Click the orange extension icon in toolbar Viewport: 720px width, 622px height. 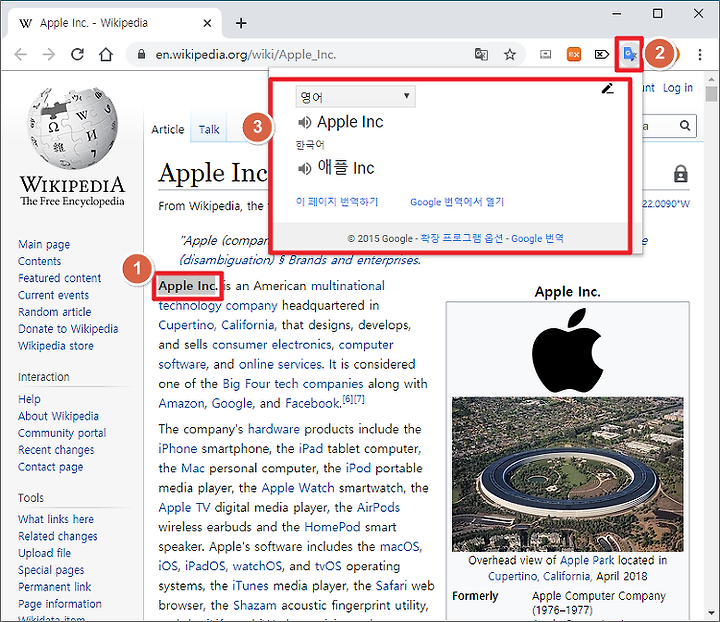(574, 54)
